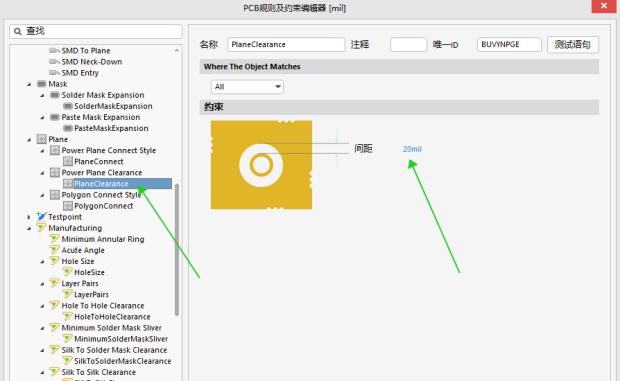Click the rule tree vertical scrollbar
Viewport: 620px width, 381px height.
pyautogui.click(x=177, y=250)
